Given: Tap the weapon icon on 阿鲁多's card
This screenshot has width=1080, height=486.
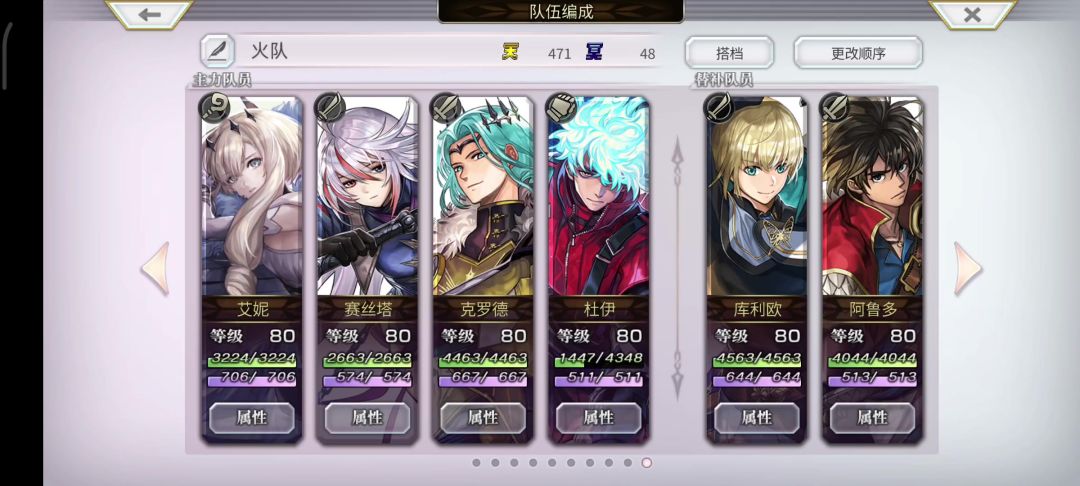Looking at the screenshot, I should tap(834, 107).
